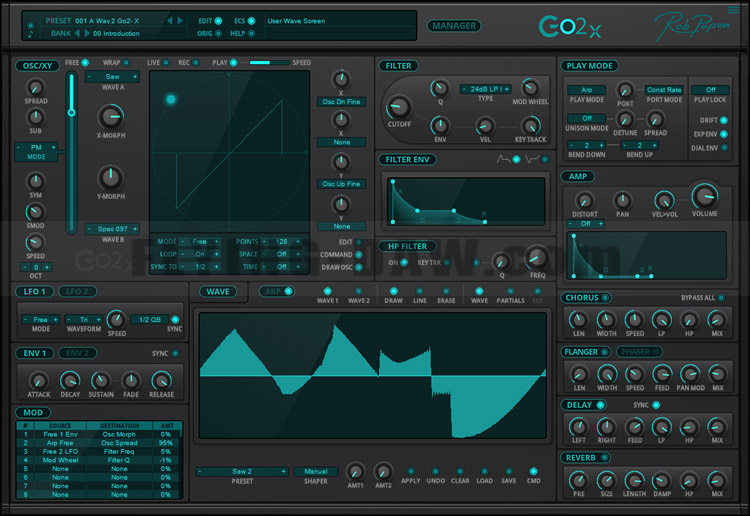
Task: Open the Osc Dri Fine X destination
Action: click(x=341, y=101)
